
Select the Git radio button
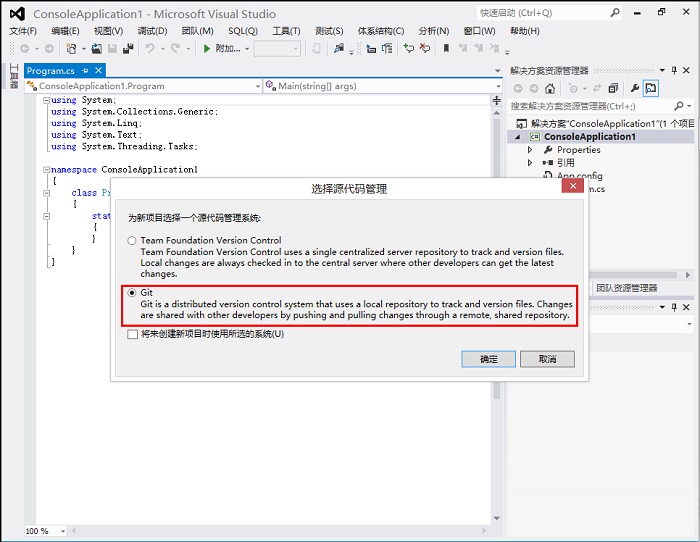[132, 293]
